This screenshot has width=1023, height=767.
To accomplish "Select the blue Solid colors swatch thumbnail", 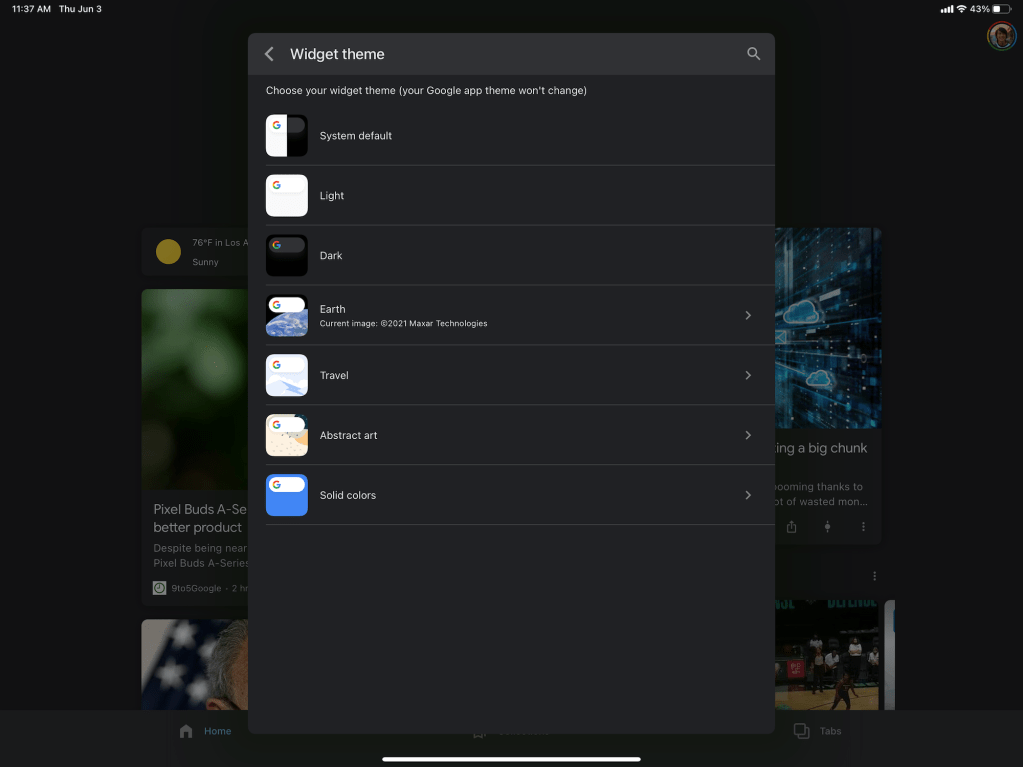I will click(x=286, y=496).
